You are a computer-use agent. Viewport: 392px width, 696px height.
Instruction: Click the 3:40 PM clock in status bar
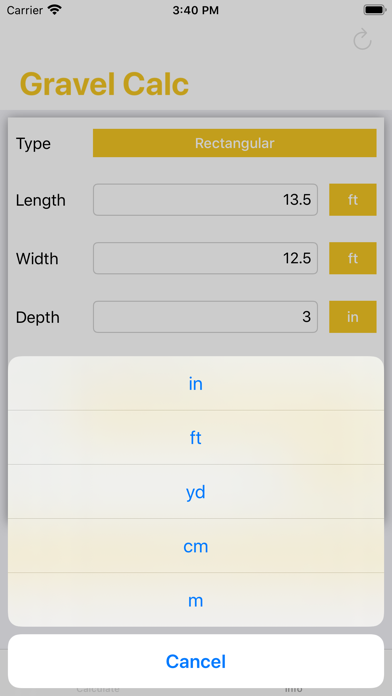pyautogui.click(x=196, y=10)
